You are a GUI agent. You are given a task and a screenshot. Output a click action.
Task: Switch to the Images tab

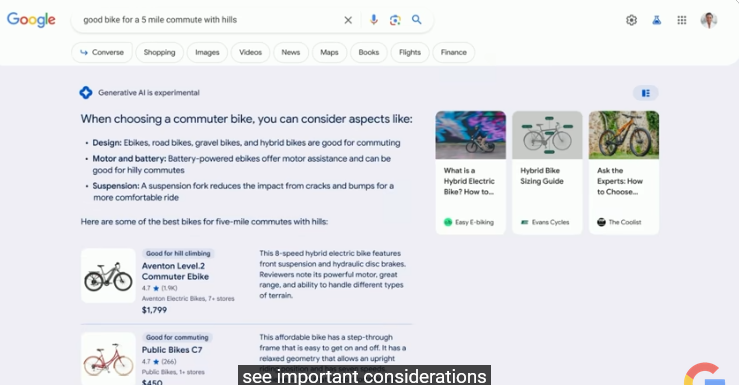(207, 52)
